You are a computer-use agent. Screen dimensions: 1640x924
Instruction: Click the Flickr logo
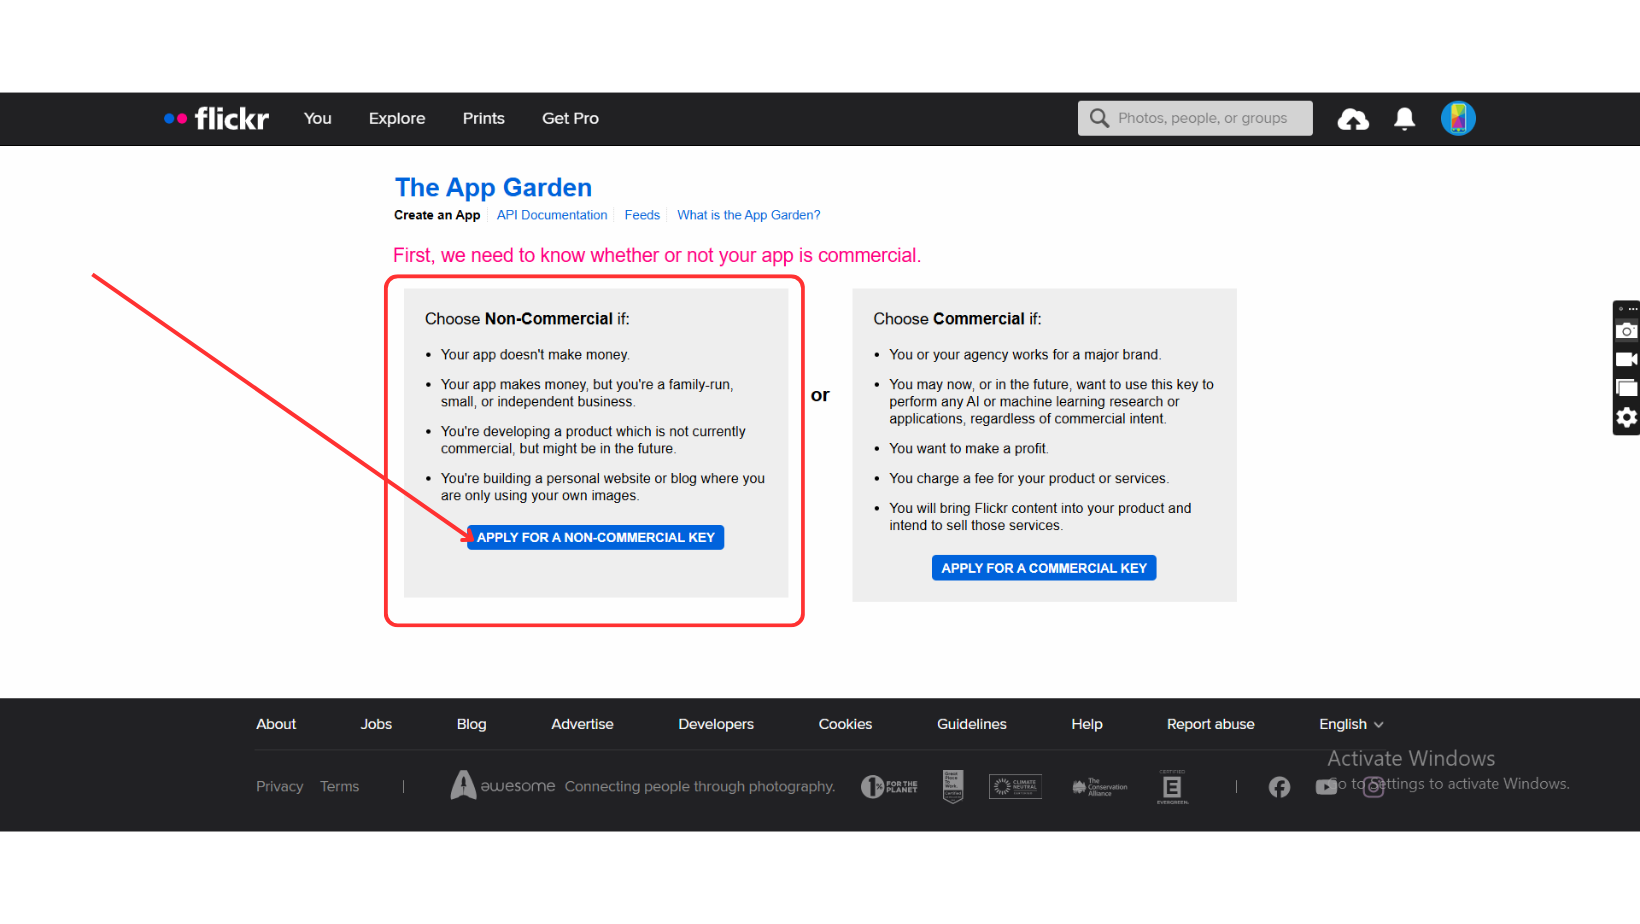click(217, 119)
